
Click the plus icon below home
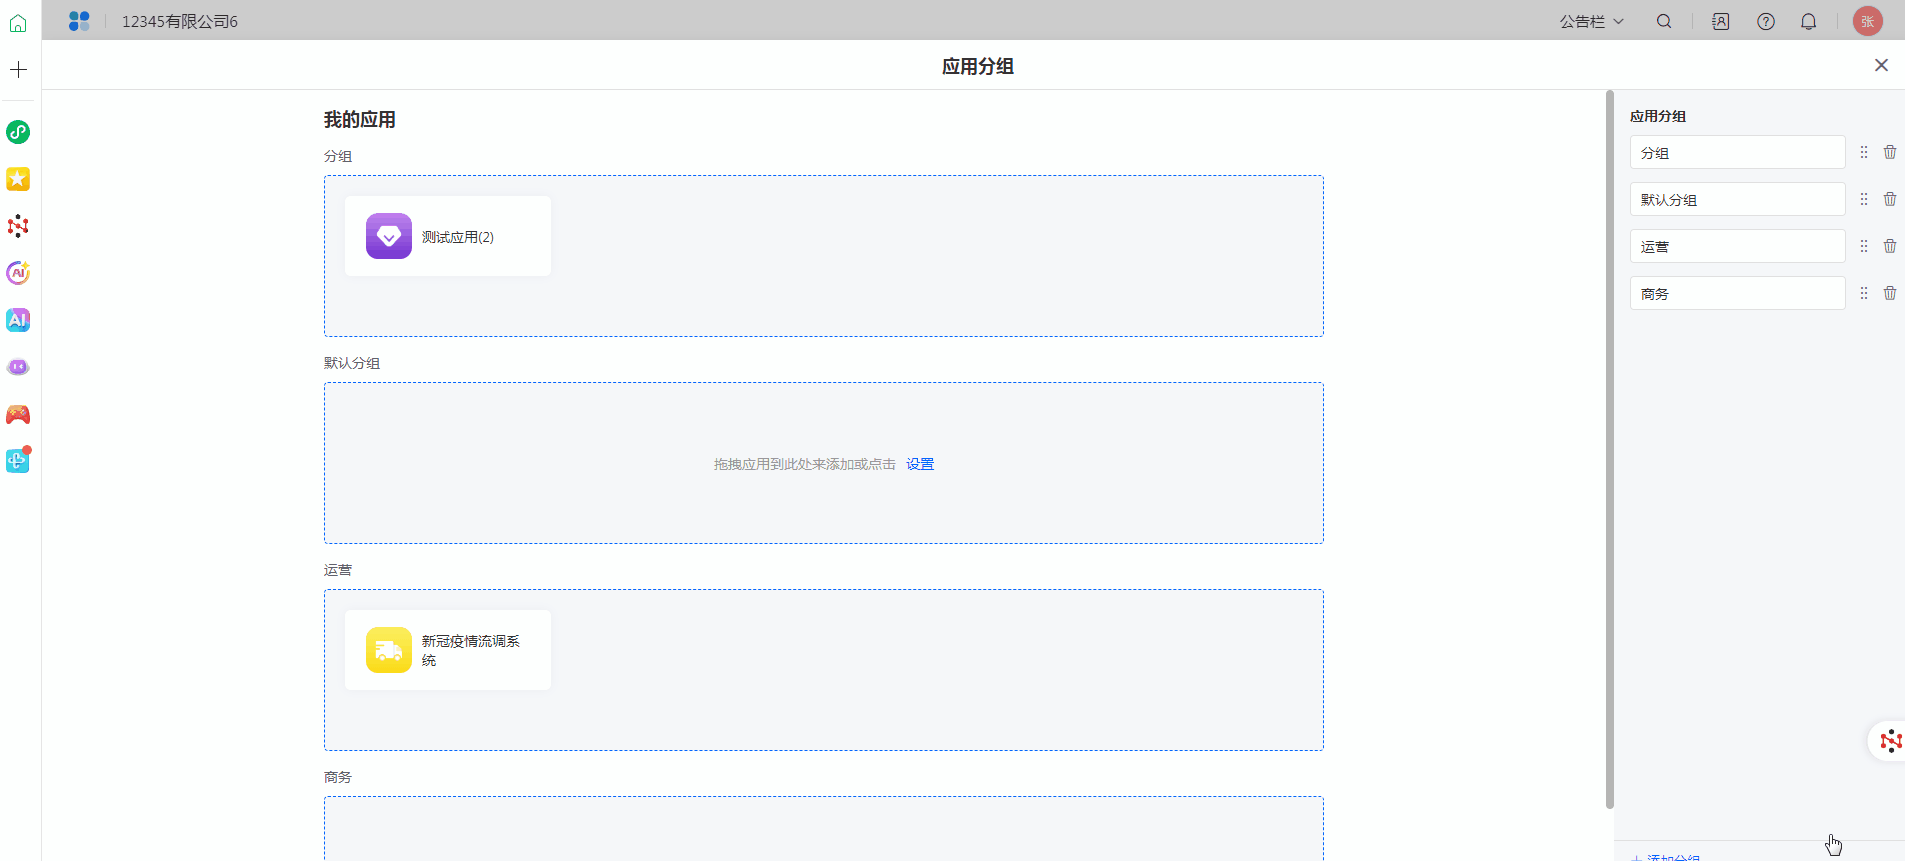(18, 70)
